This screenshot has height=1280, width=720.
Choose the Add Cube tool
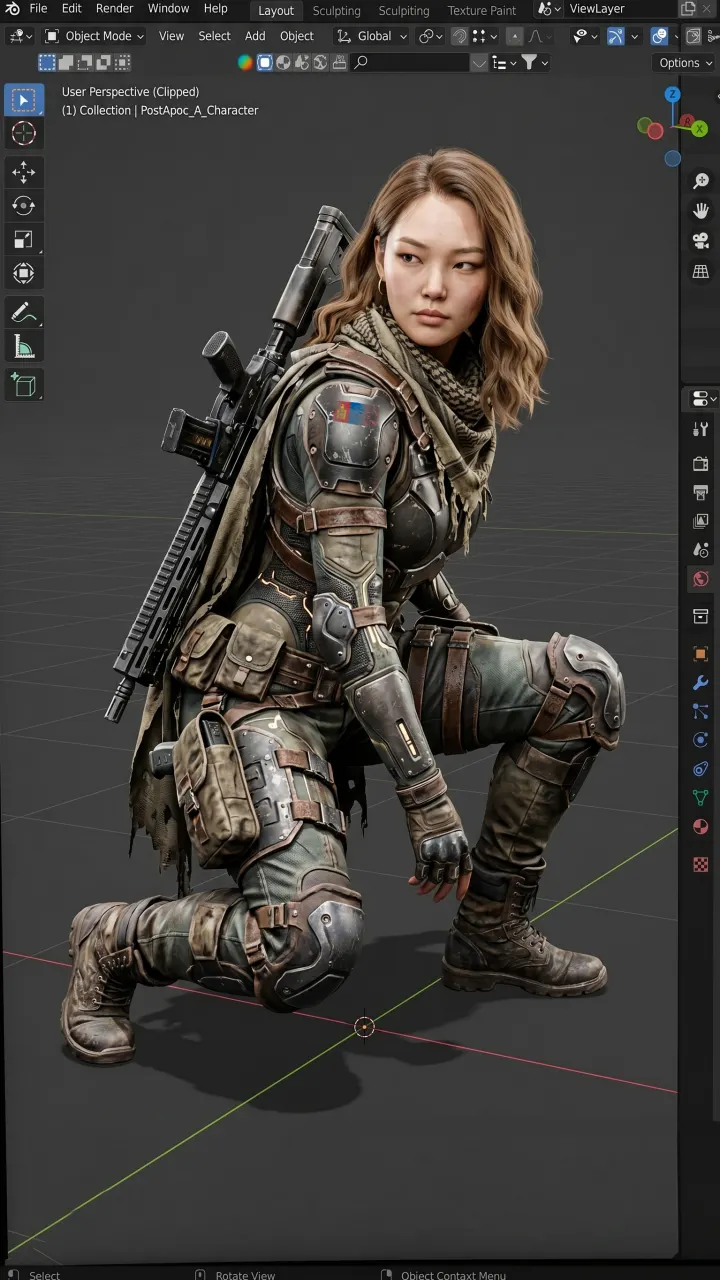(23, 385)
